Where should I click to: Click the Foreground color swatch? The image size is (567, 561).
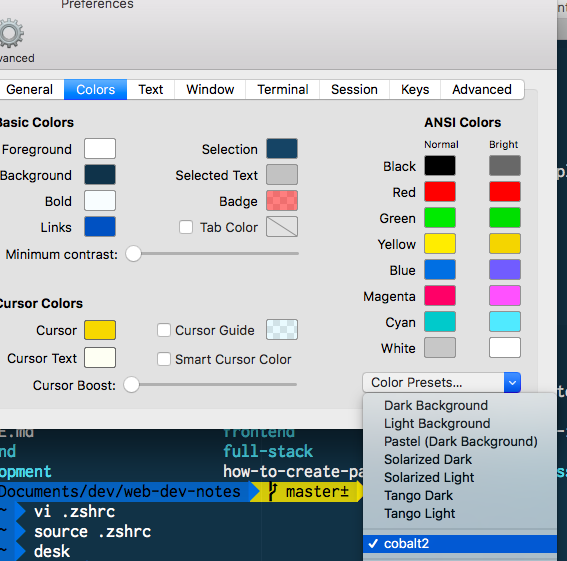[100, 148]
